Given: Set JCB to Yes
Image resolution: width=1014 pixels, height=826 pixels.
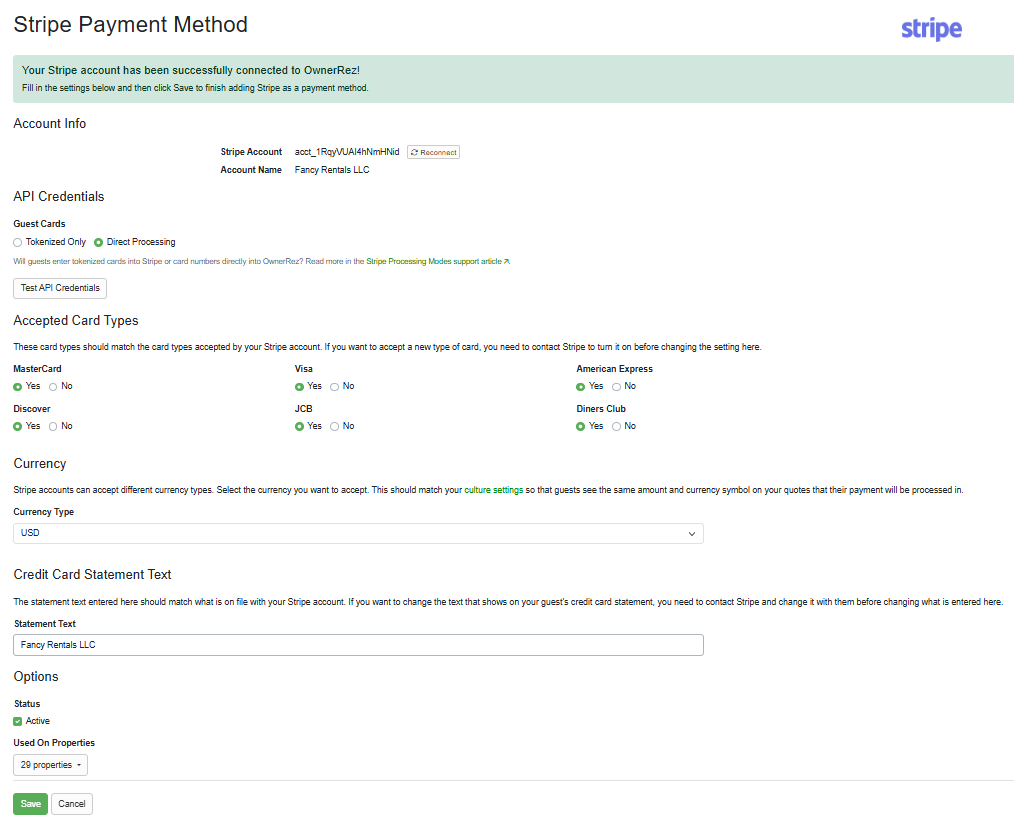Looking at the screenshot, I should 299,426.
